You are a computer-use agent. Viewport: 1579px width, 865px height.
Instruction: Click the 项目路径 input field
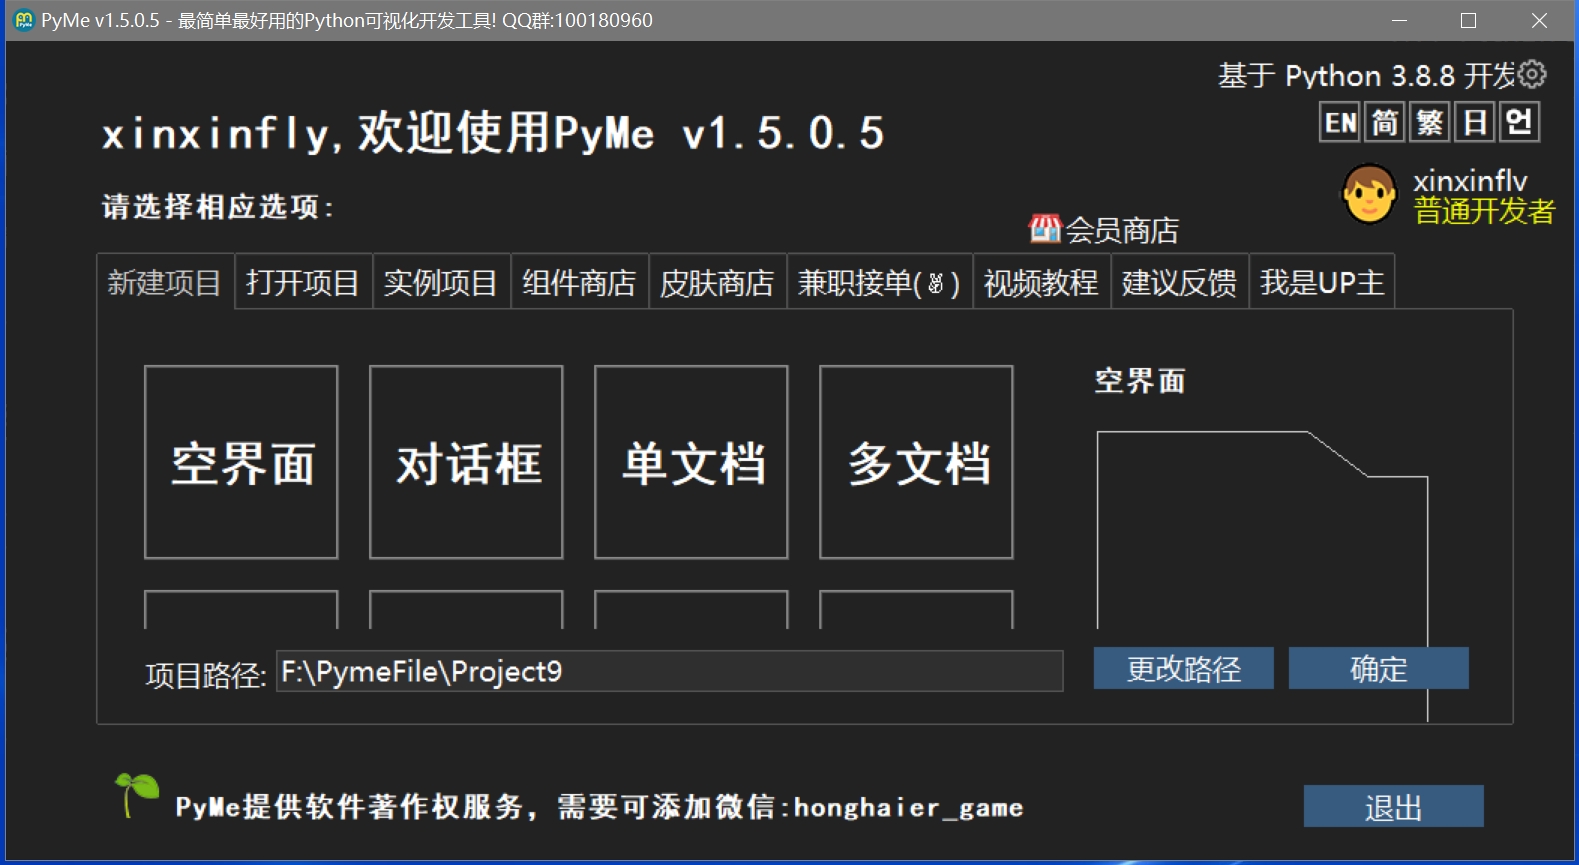[x=669, y=671]
